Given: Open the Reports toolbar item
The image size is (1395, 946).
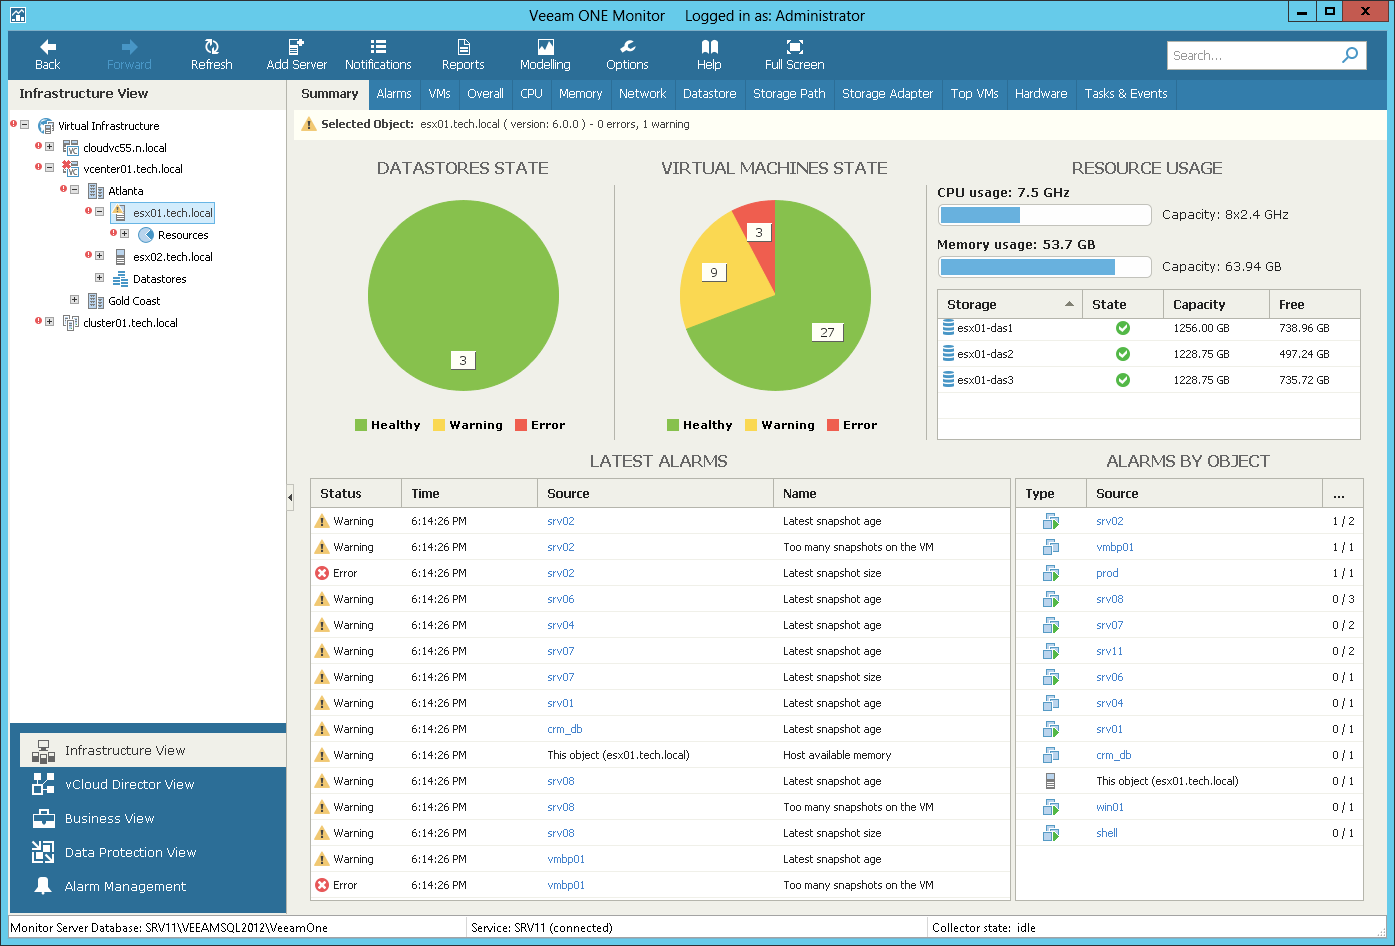Looking at the screenshot, I should 463,55.
